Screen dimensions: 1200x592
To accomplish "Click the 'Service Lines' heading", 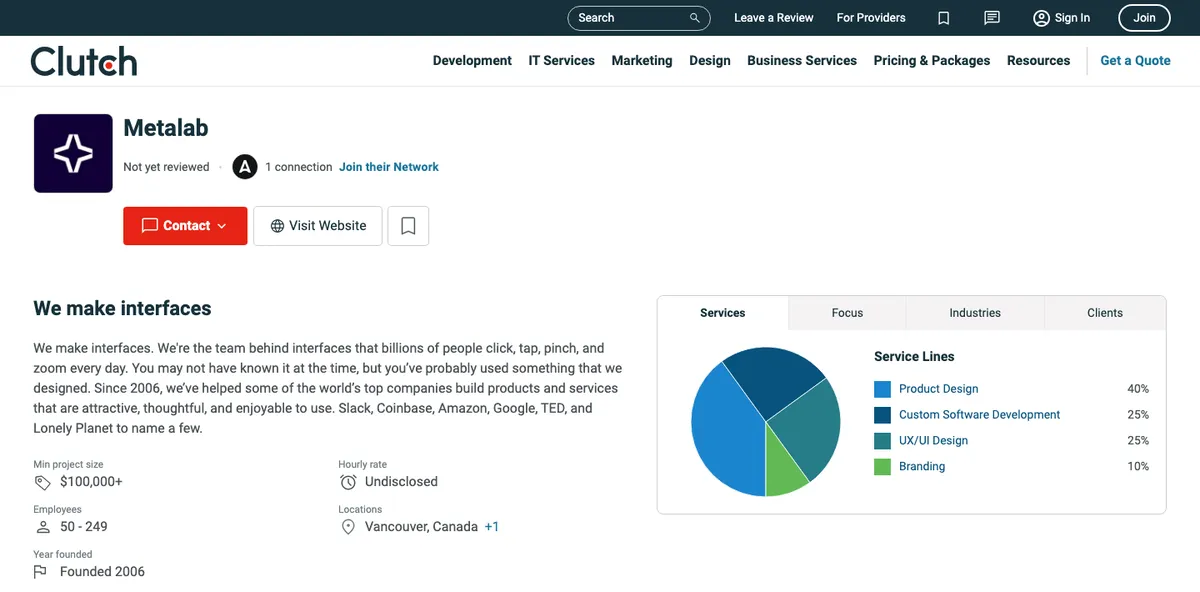I will pos(914,357).
